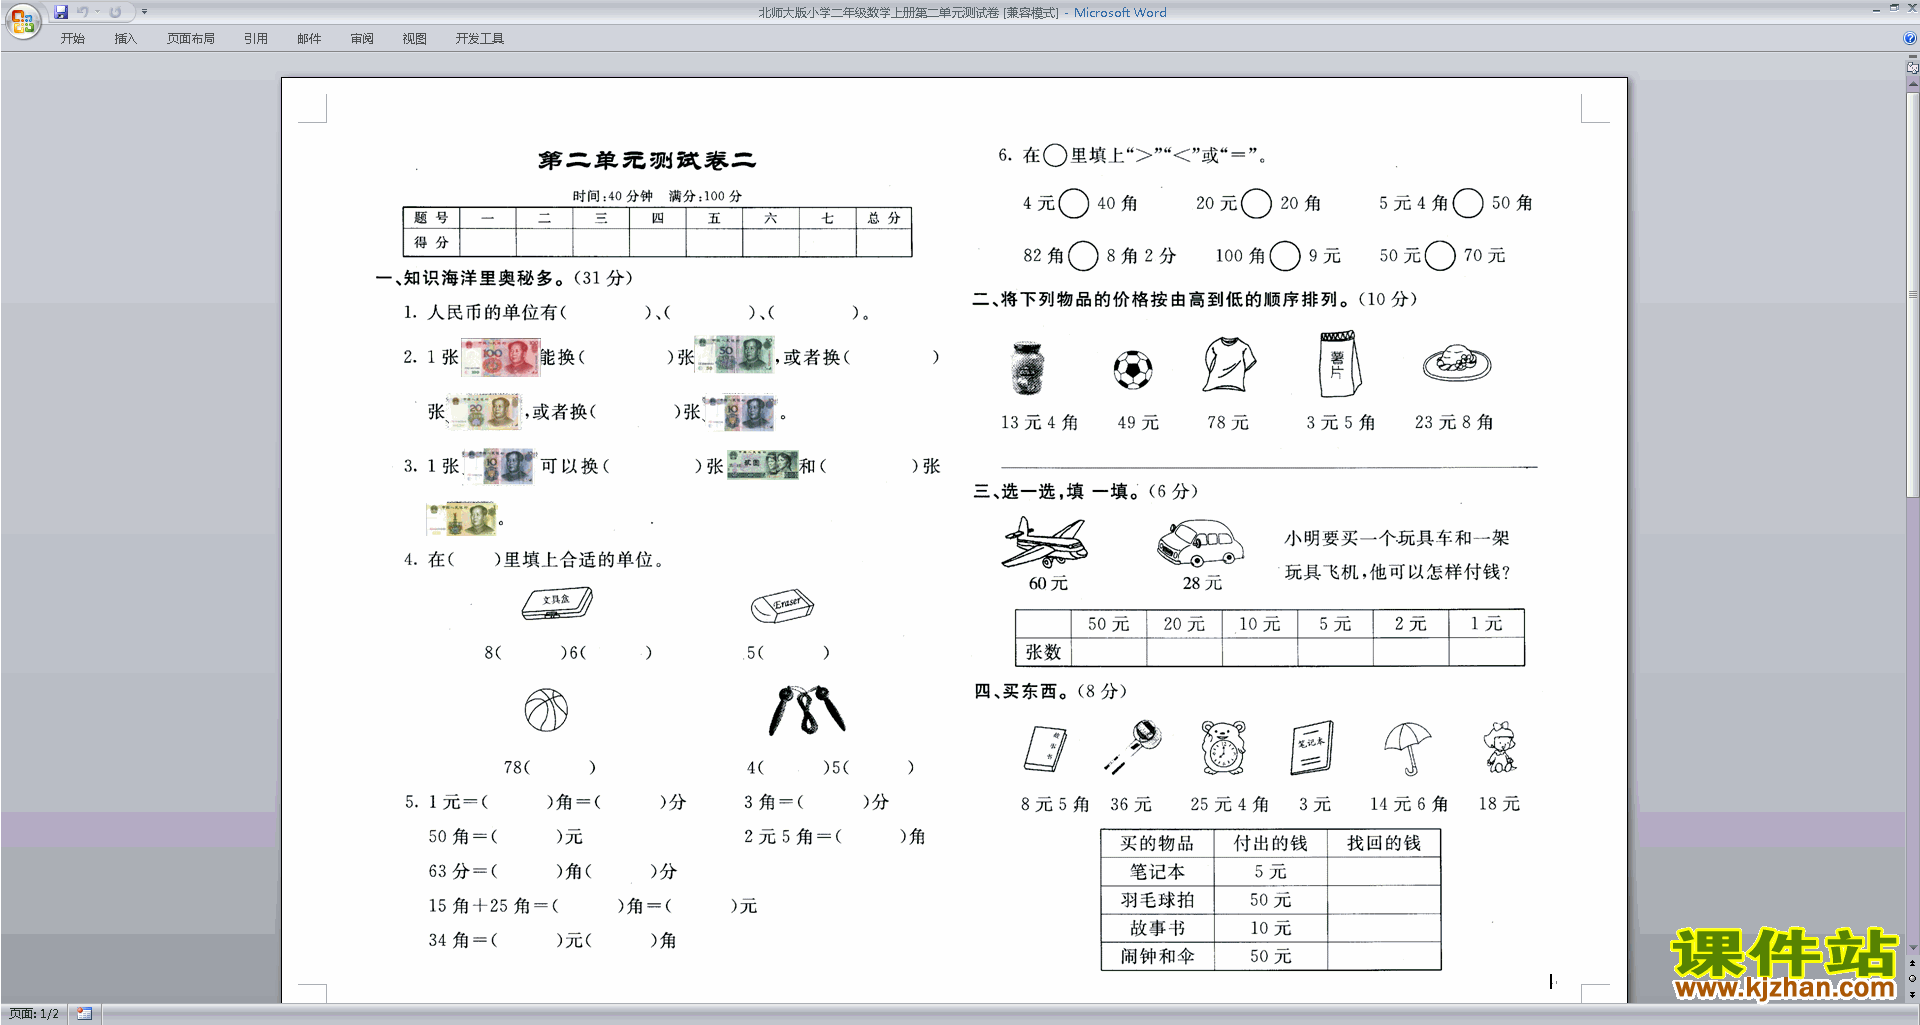
Task: Click the line 15 角+25 角=( )角=( )元
Action: tap(593, 906)
